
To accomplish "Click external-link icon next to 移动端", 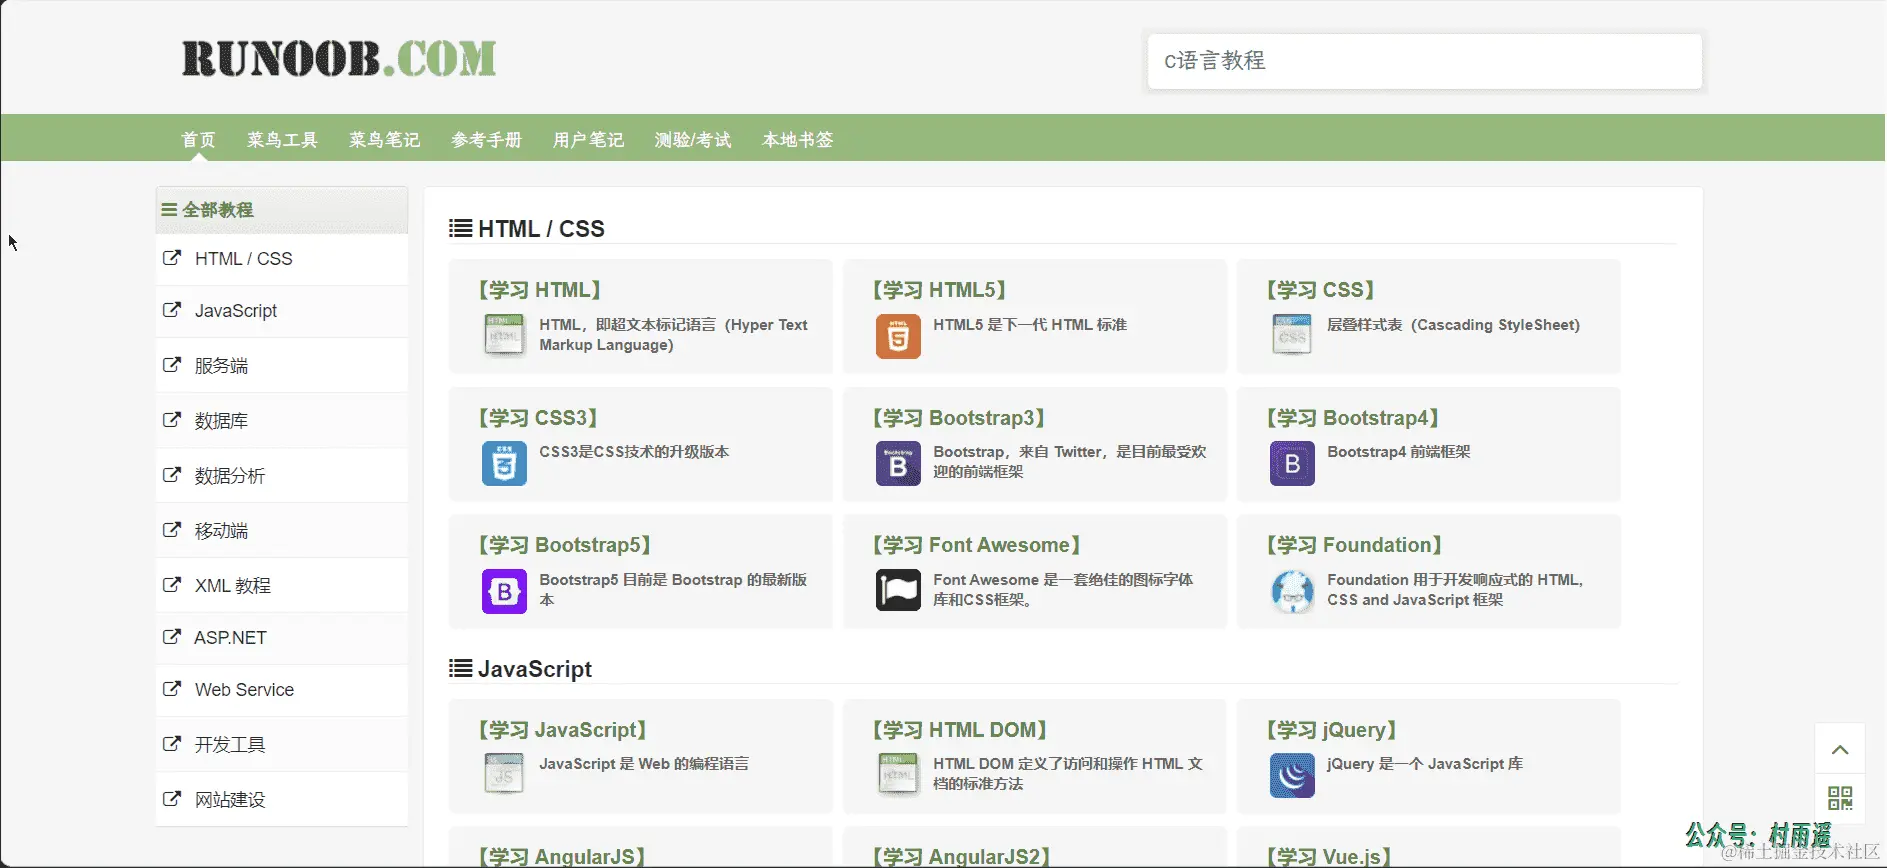I will coord(172,530).
